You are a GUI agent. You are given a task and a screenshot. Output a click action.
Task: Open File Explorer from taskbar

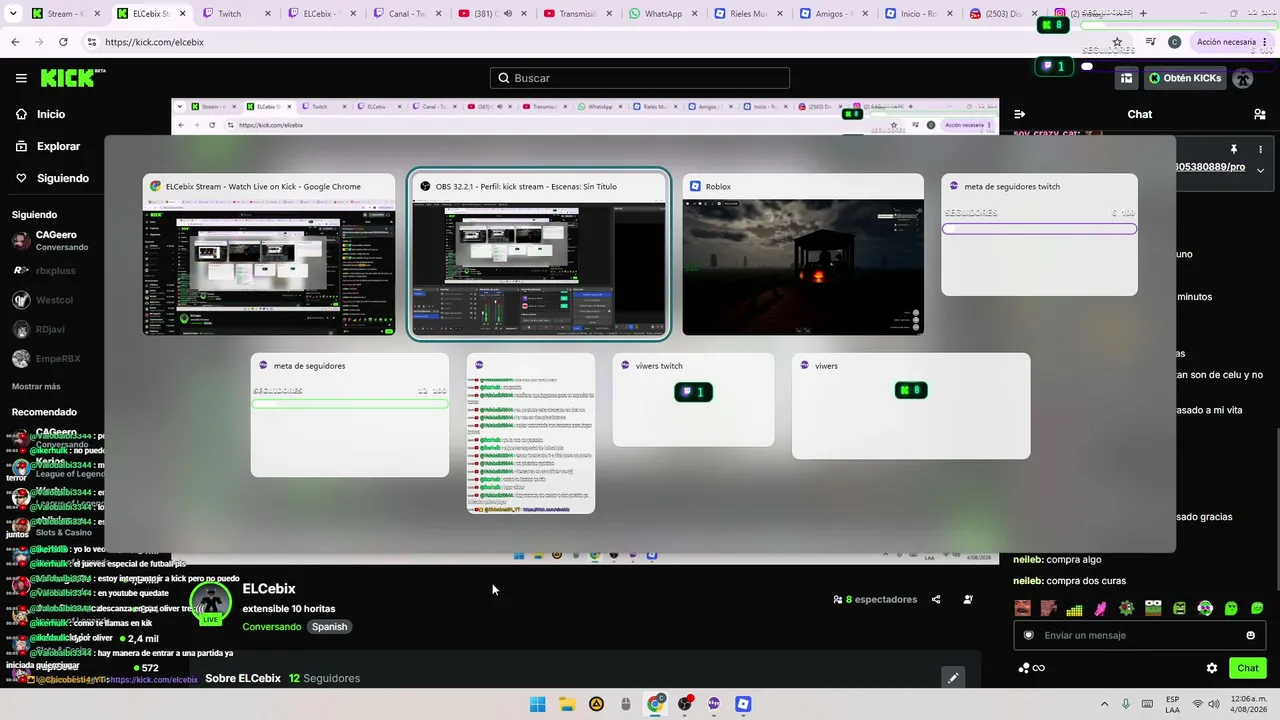(x=567, y=704)
